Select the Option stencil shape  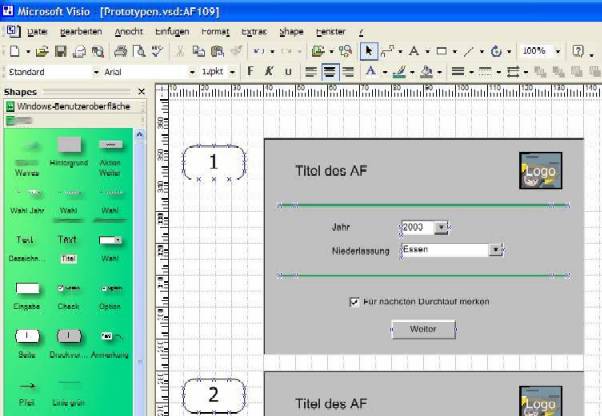coord(110,295)
